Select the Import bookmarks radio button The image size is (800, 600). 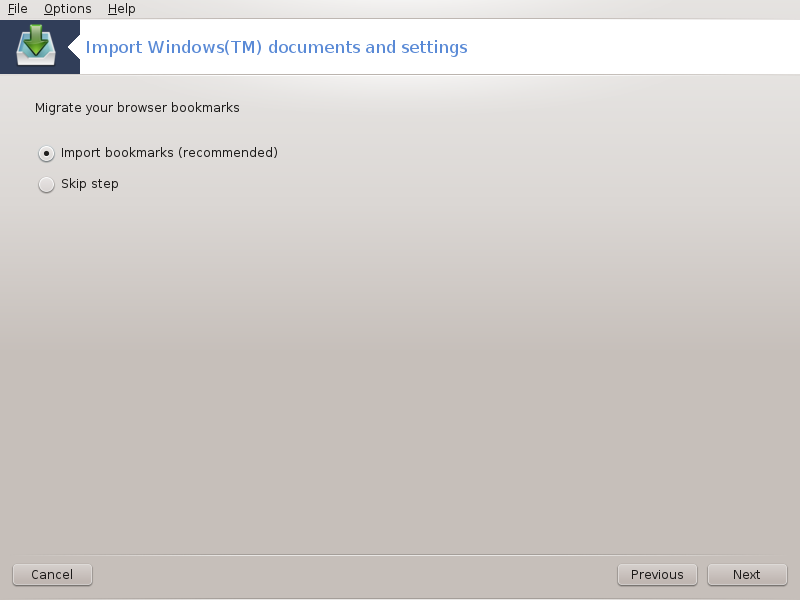pyautogui.click(x=46, y=153)
